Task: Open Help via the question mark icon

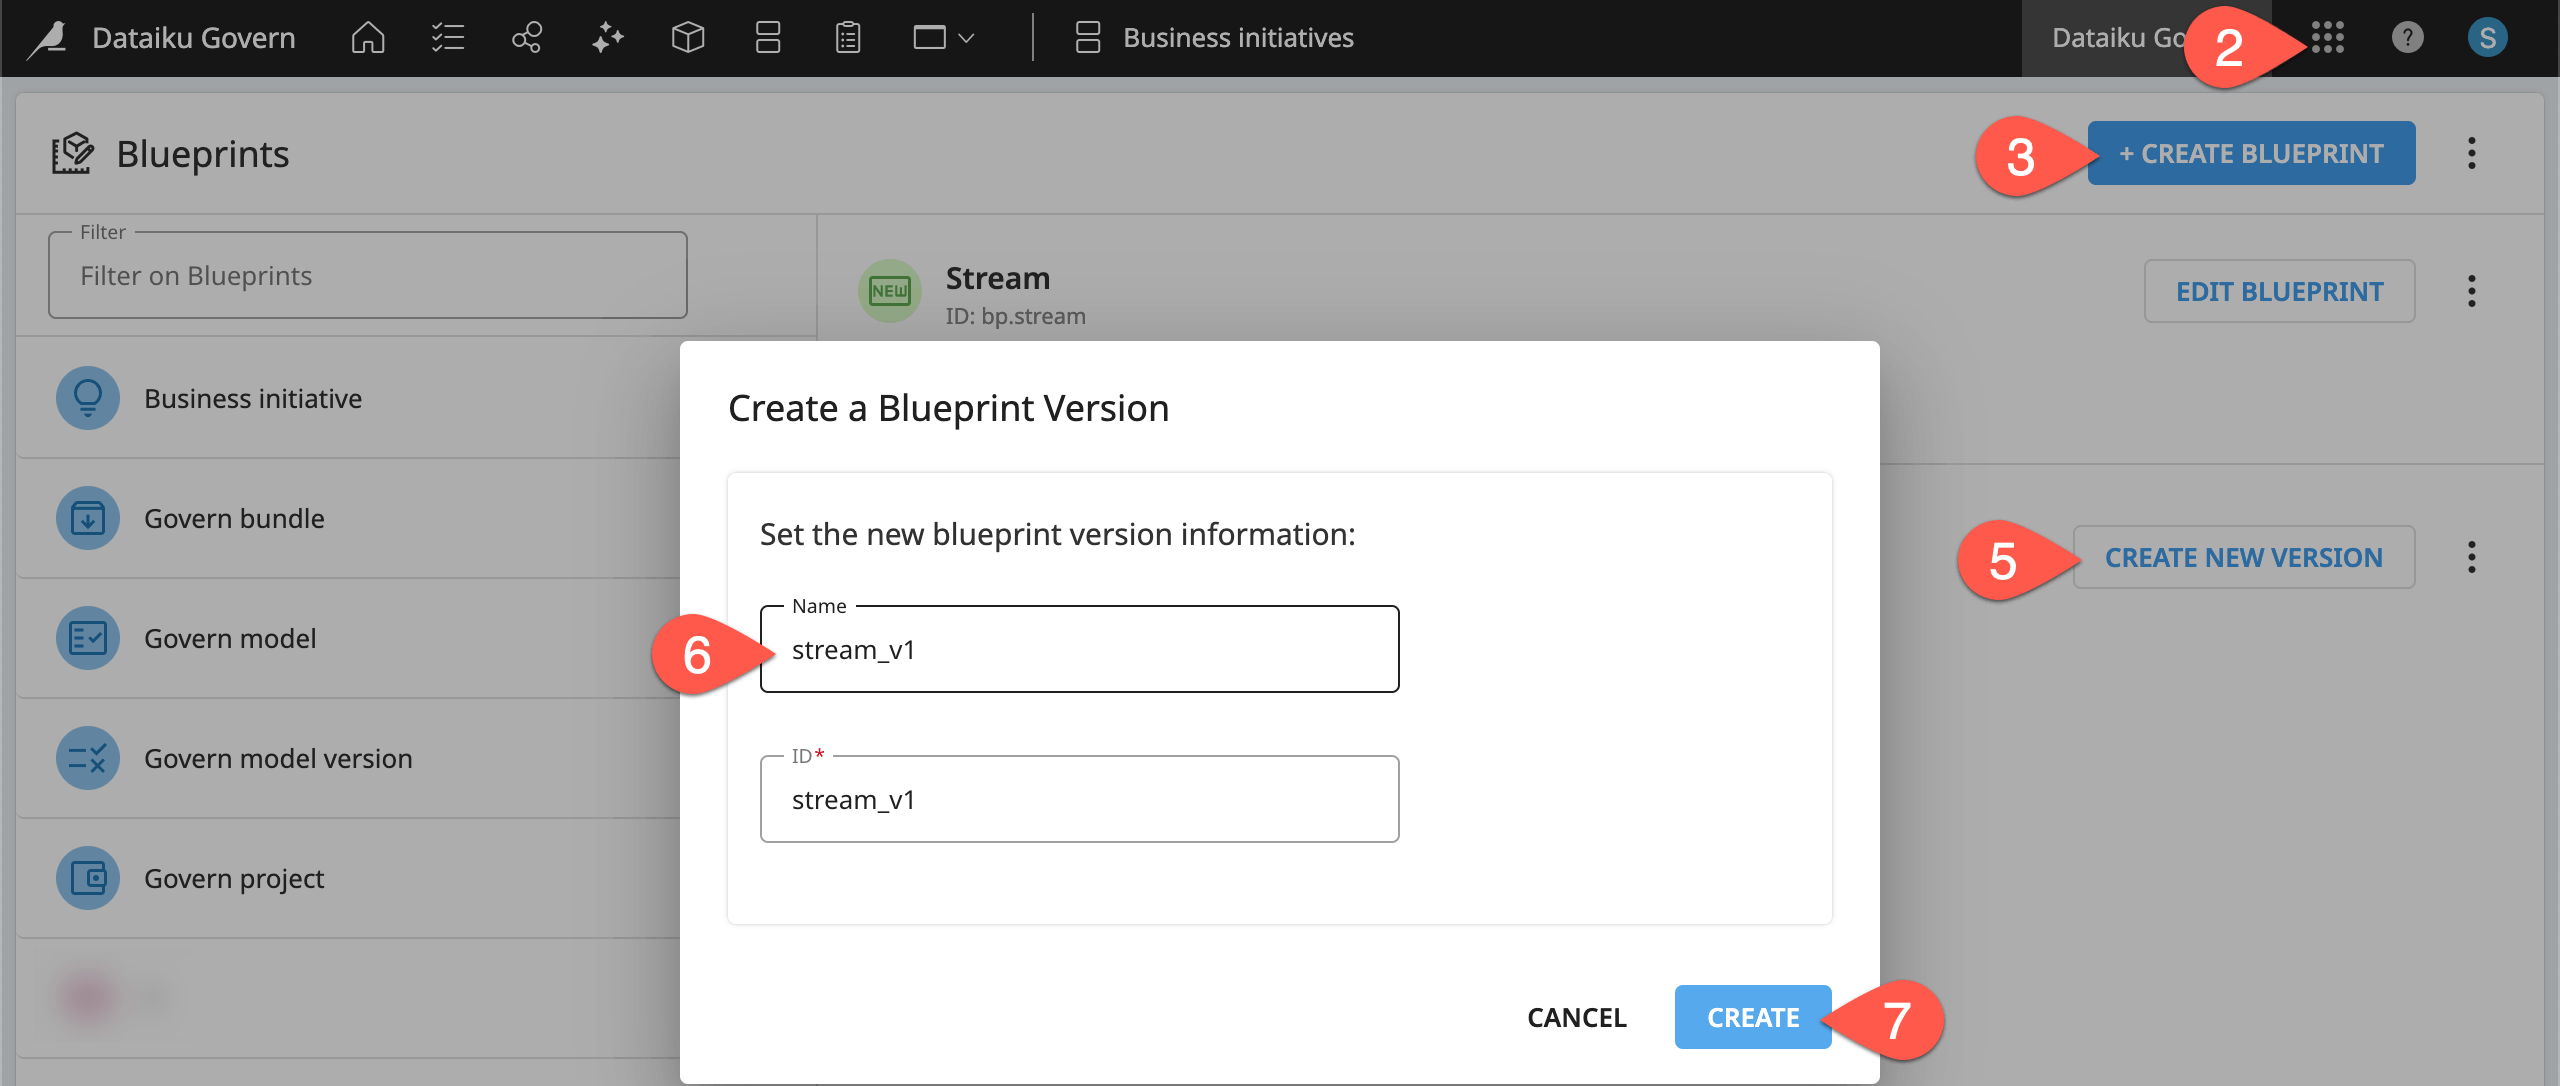Action: pos(2406,38)
